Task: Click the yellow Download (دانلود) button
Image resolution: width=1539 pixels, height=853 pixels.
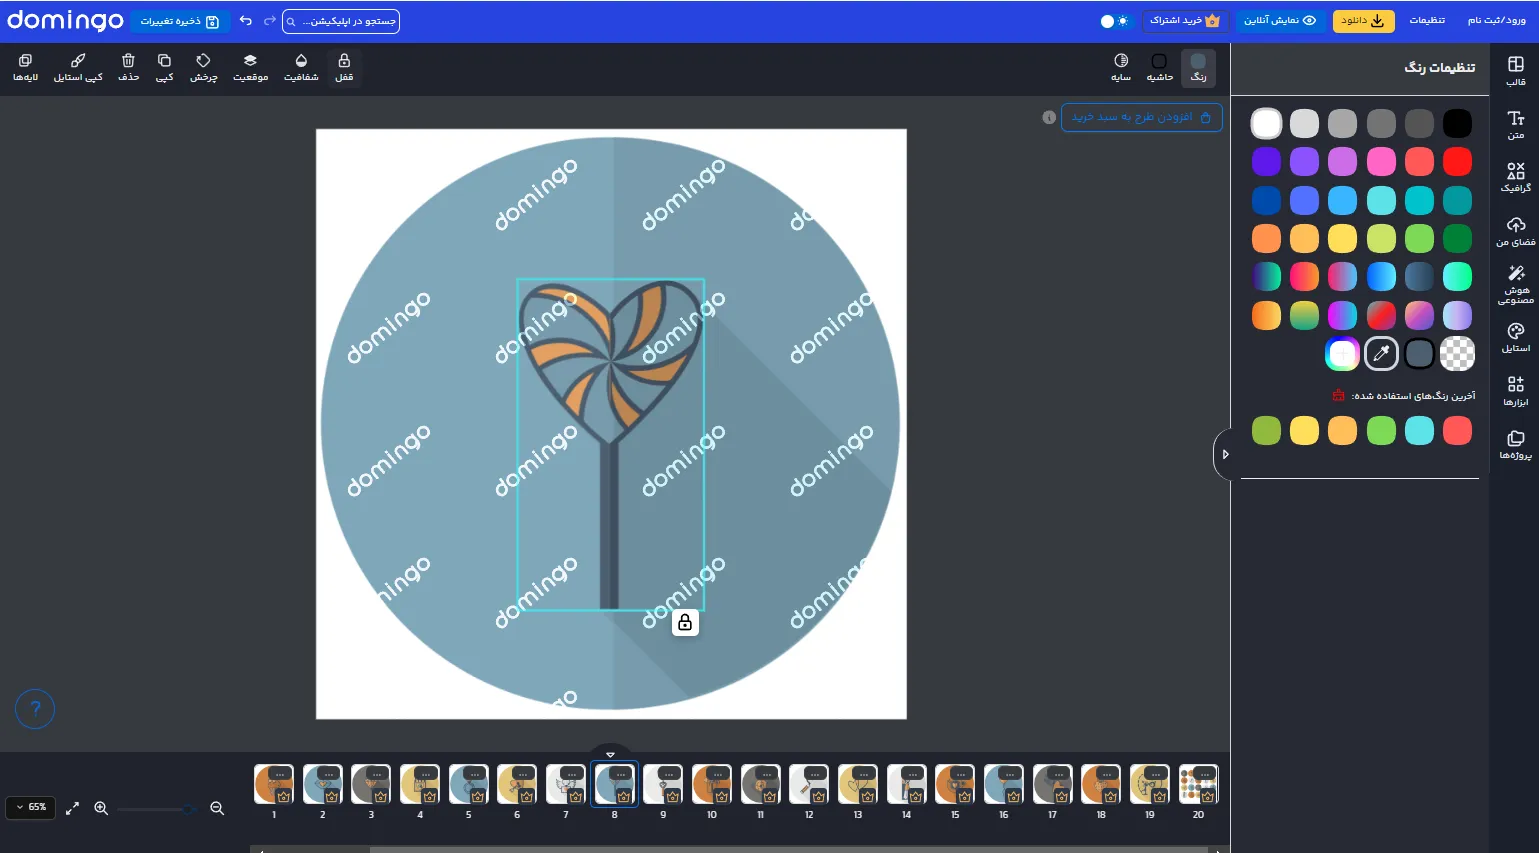Action: pyautogui.click(x=1363, y=20)
